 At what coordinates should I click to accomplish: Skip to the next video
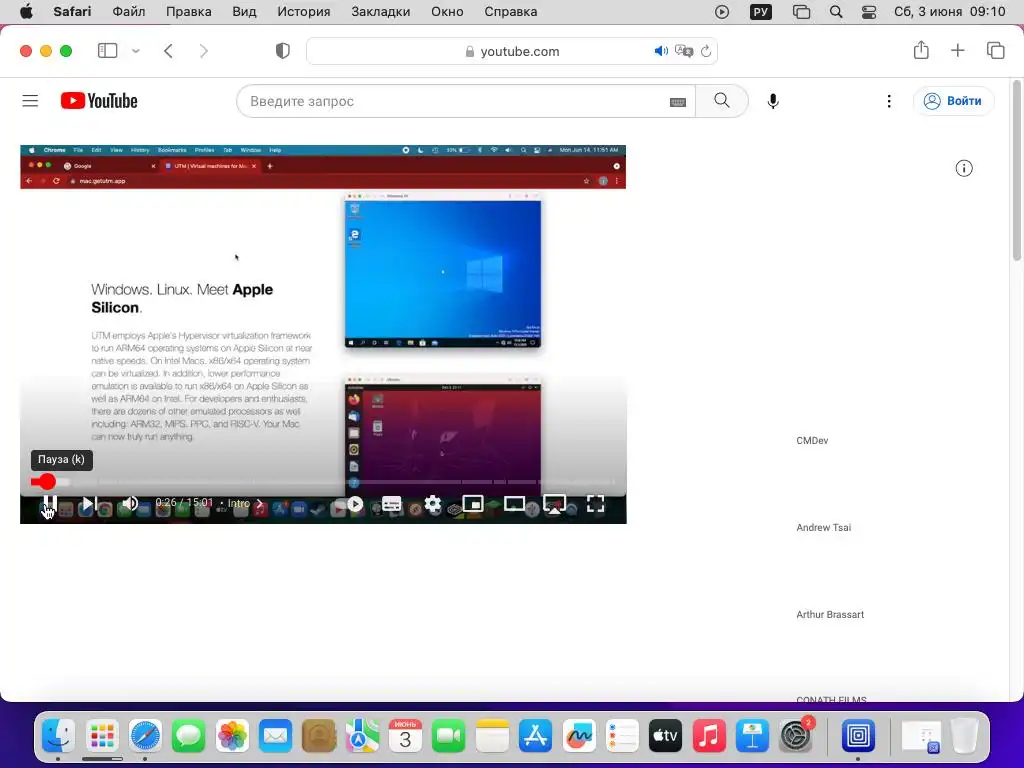click(x=89, y=504)
